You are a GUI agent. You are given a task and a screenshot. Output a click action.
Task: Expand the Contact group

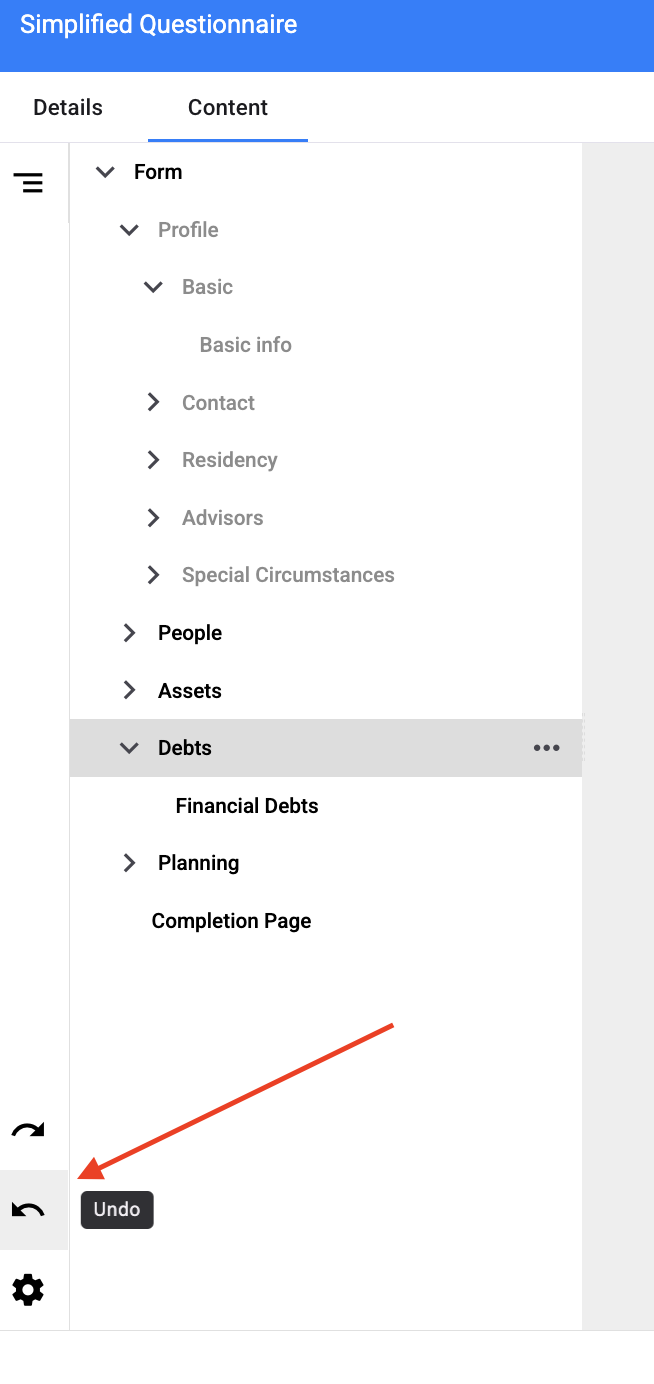[x=153, y=402]
